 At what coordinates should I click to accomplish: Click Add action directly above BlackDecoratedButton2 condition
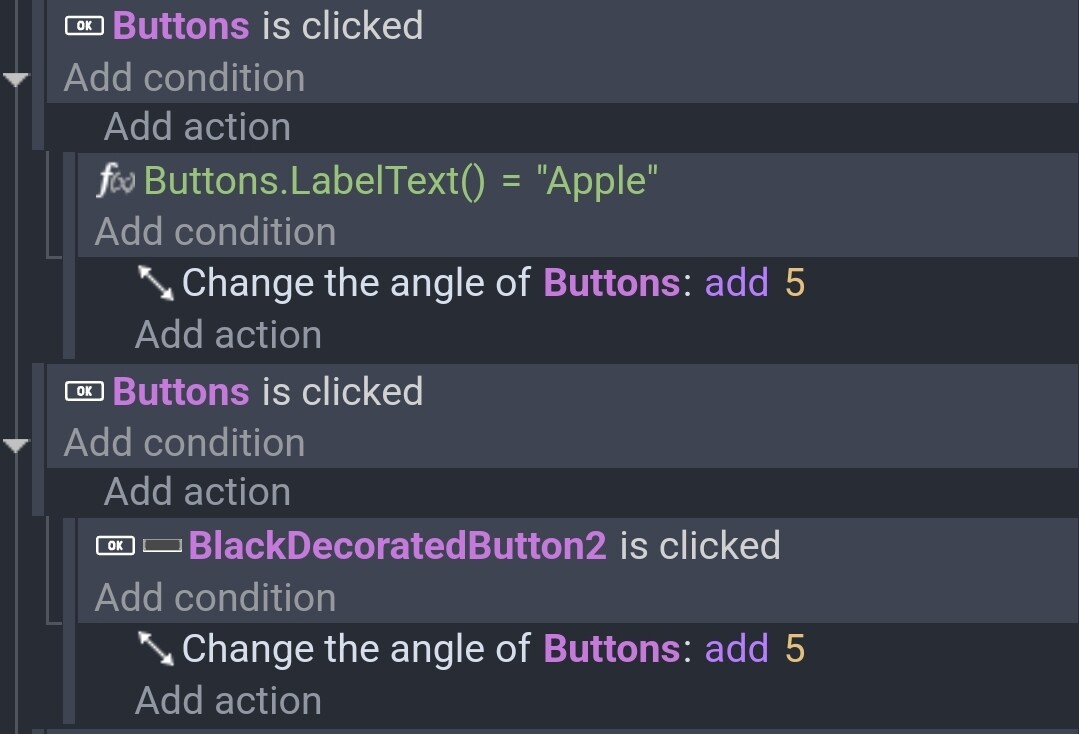tap(197, 493)
